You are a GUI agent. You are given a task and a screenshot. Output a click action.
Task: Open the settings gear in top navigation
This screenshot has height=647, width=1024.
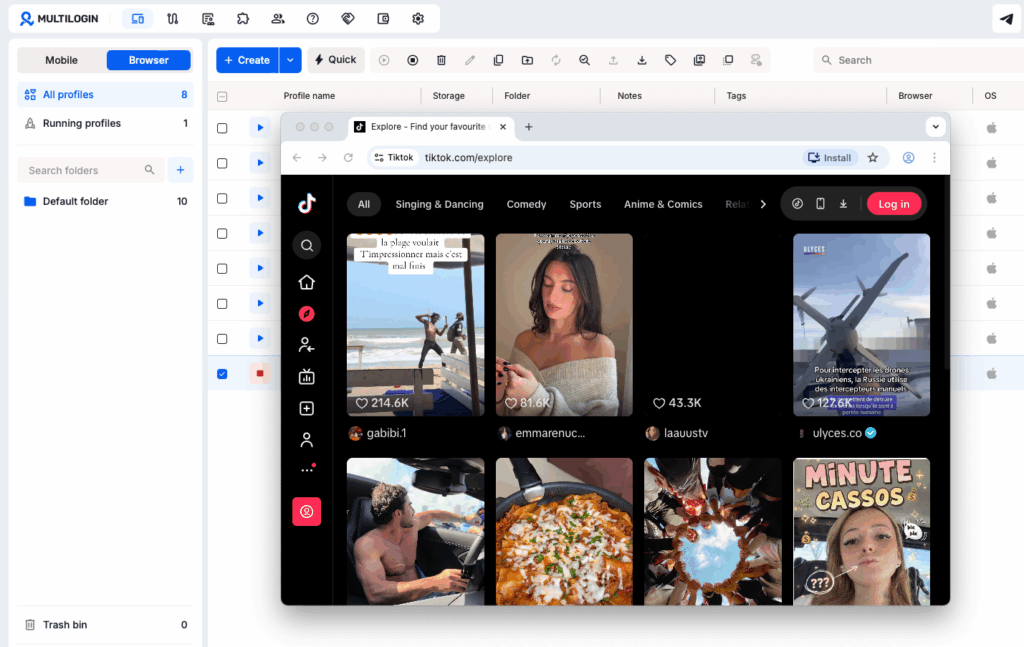click(x=418, y=18)
